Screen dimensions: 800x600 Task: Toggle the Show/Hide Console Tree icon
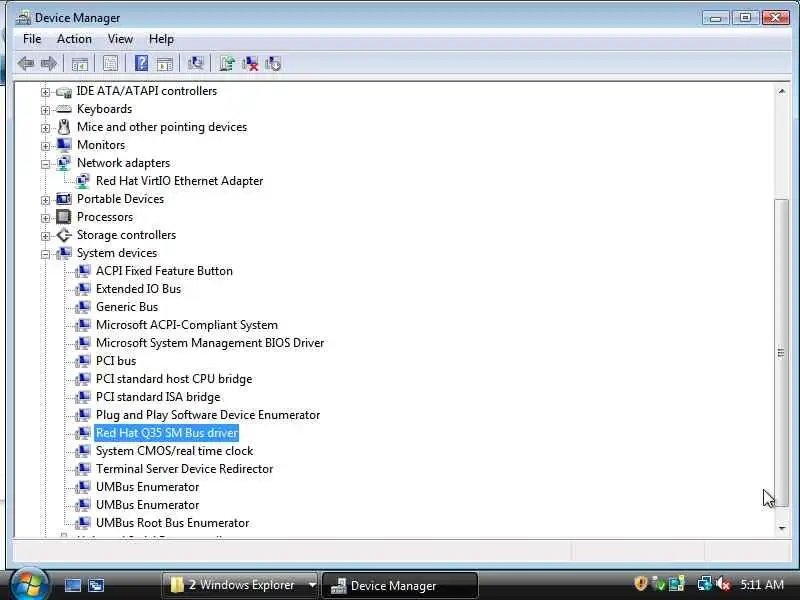click(x=80, y=64)
